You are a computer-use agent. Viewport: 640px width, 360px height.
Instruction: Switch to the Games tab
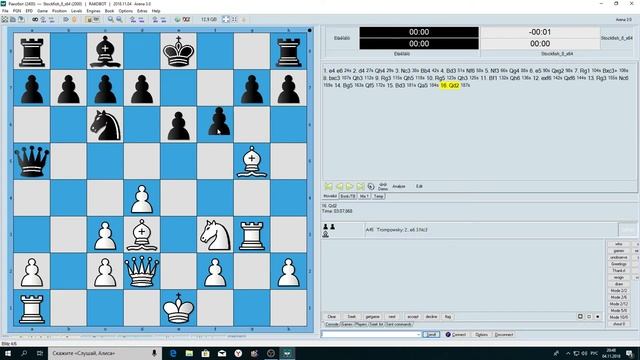pyautogui.click(x=347, y=324)
